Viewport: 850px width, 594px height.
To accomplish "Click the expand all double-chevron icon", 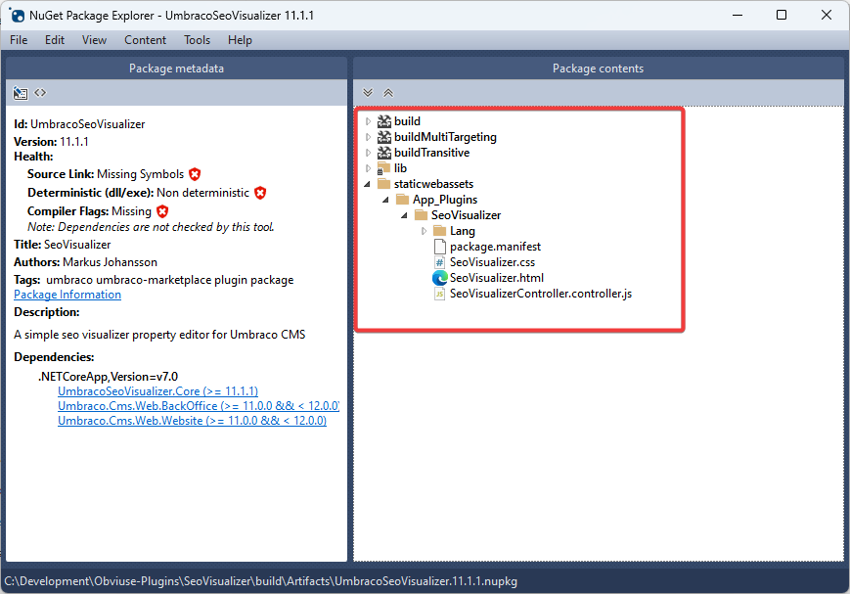I will point(368,93).
